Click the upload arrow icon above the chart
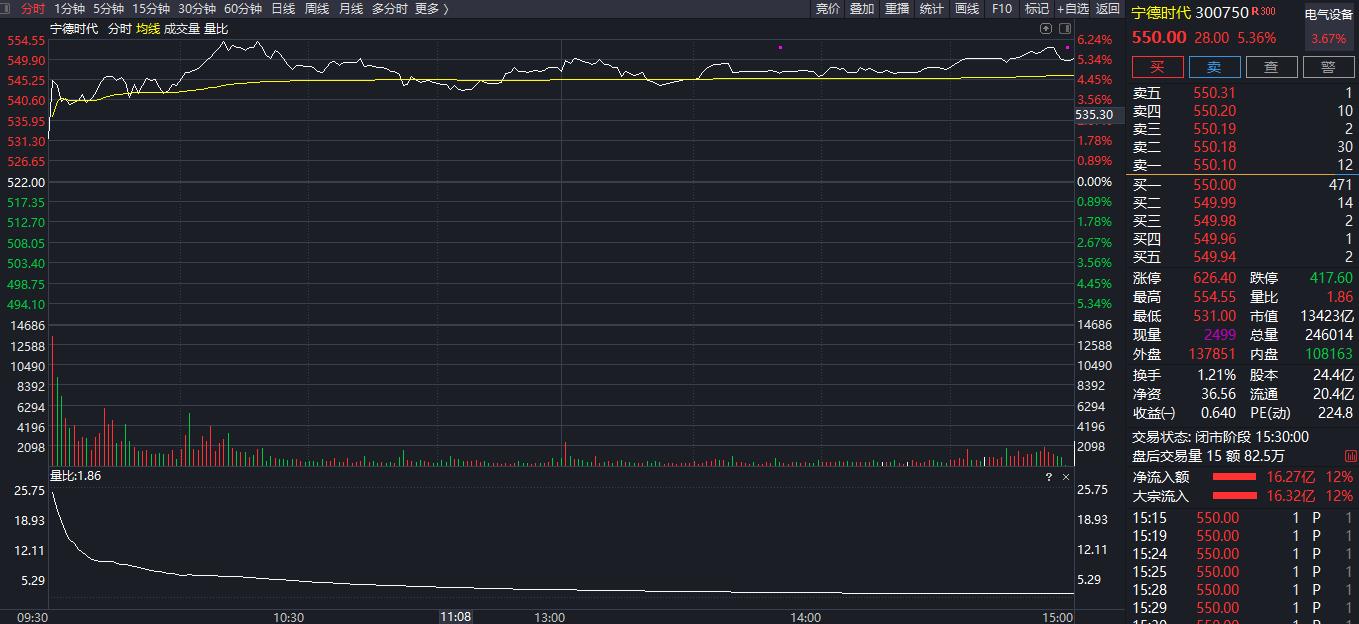Screen dimensions: 1359x624 (x=1046, y=28)
